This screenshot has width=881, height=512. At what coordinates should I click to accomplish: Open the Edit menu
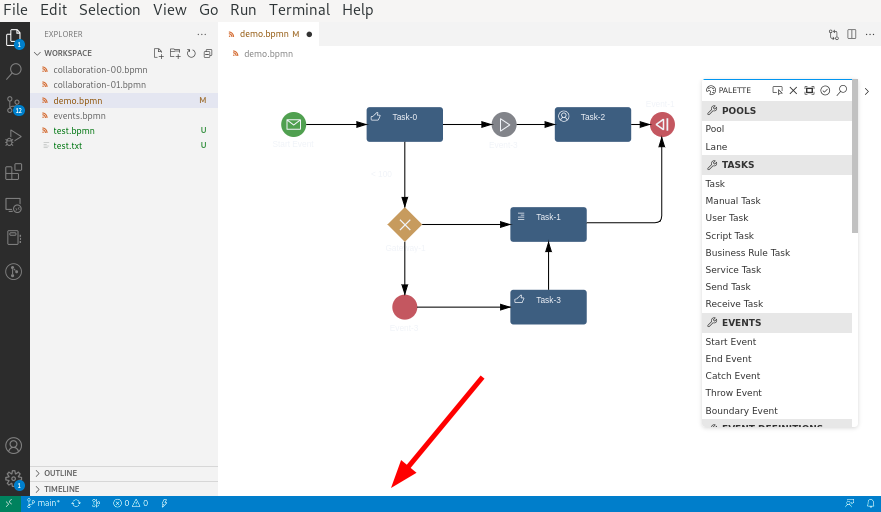tap(53, 10)
